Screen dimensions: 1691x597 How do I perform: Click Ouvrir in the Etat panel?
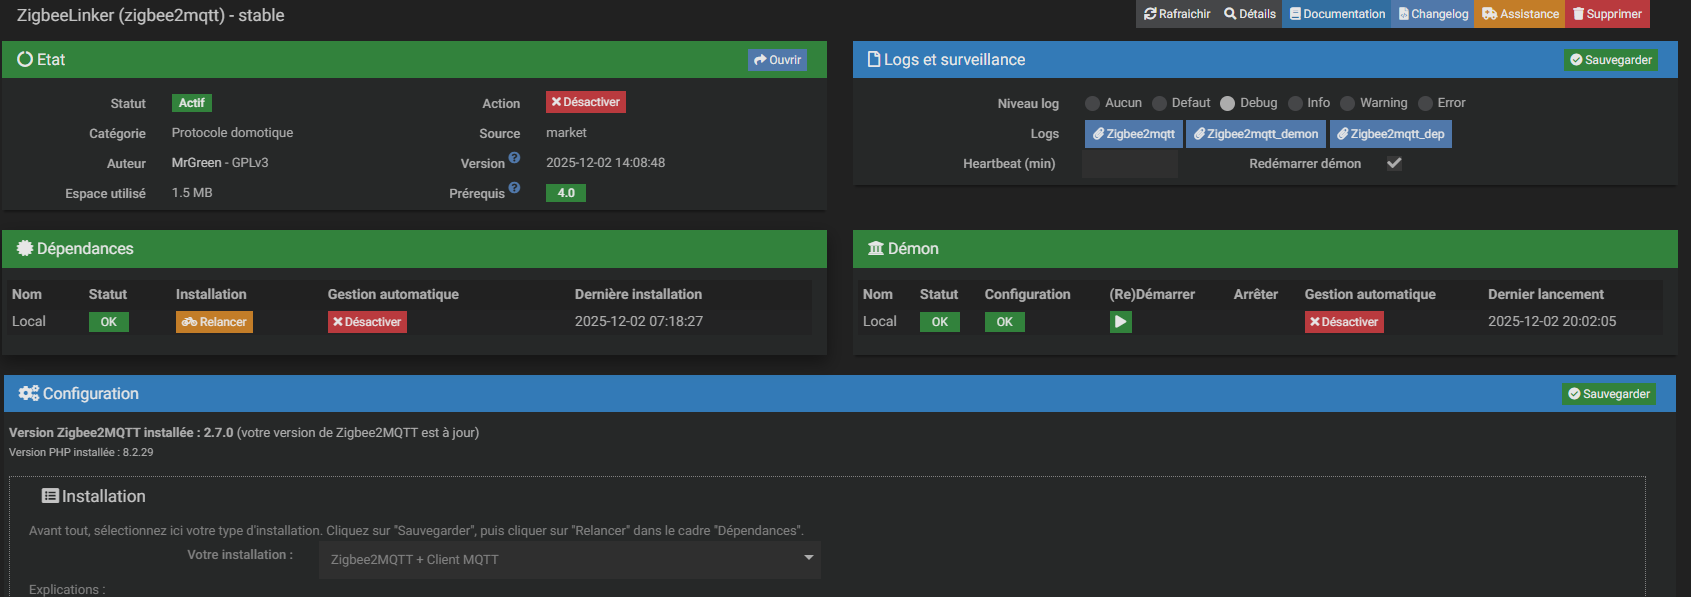pos(777,60)
